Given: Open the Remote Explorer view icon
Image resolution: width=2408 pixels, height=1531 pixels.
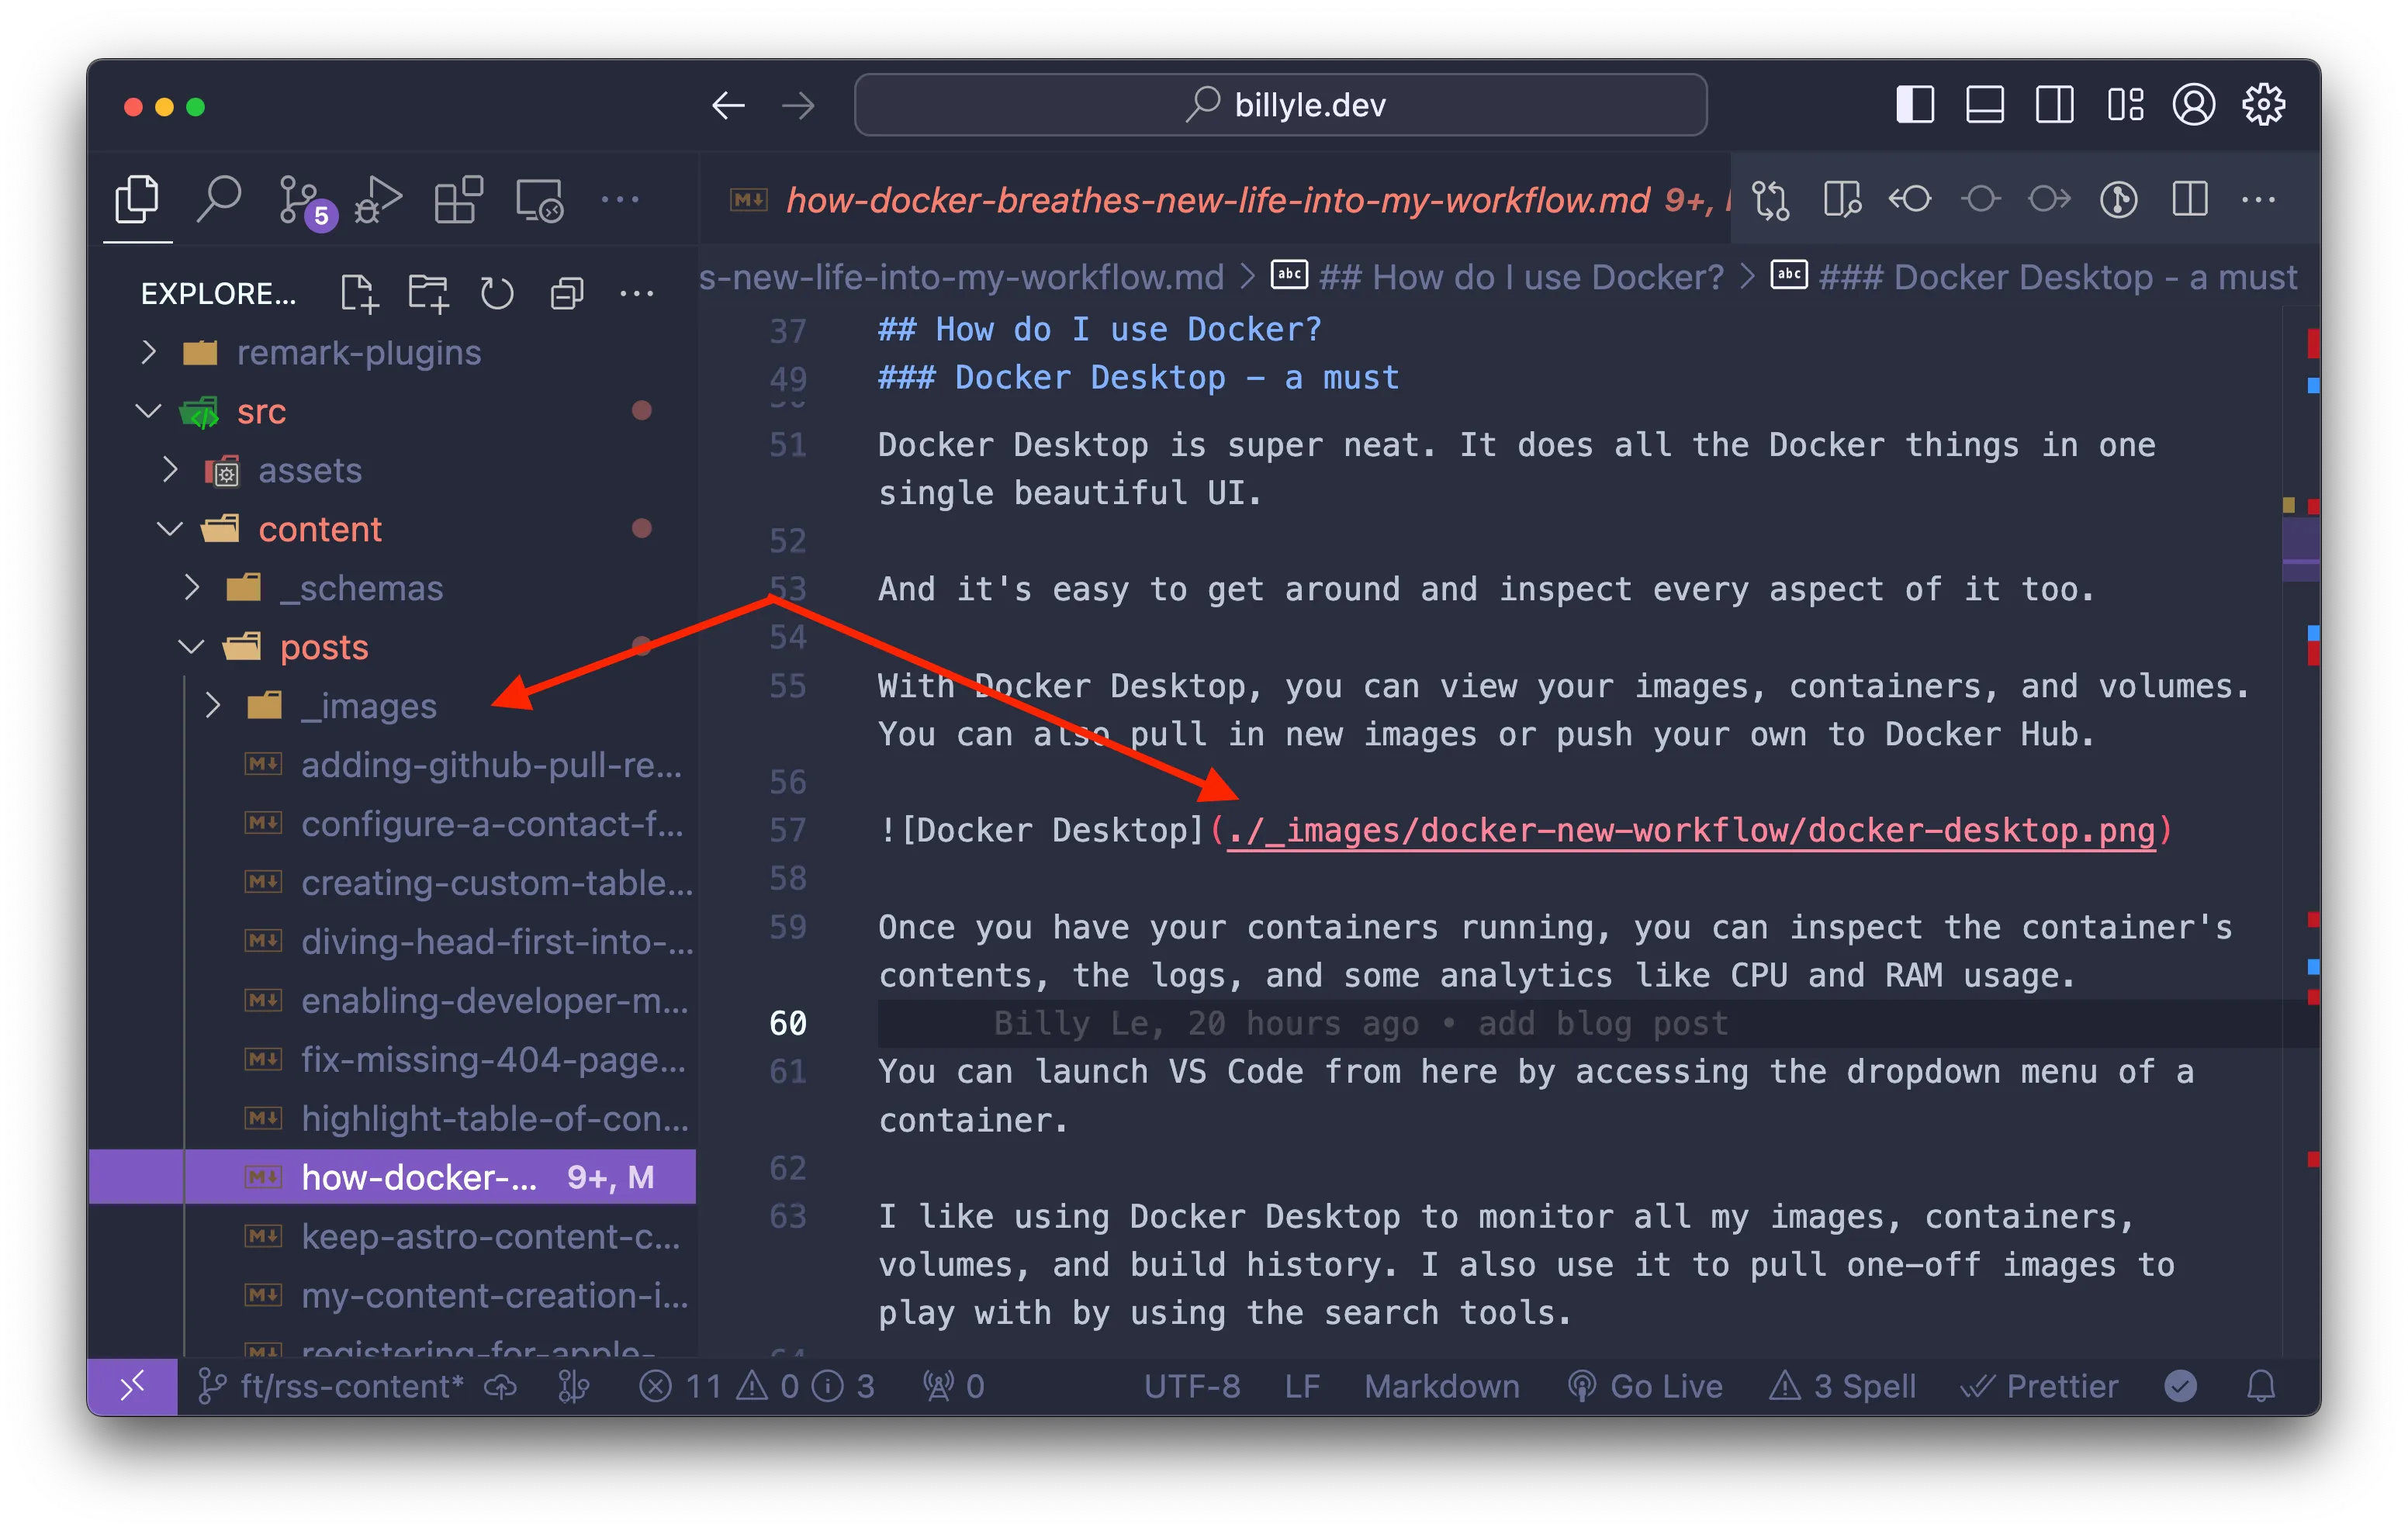Looking at the screenshot, I should coord(540,200).
